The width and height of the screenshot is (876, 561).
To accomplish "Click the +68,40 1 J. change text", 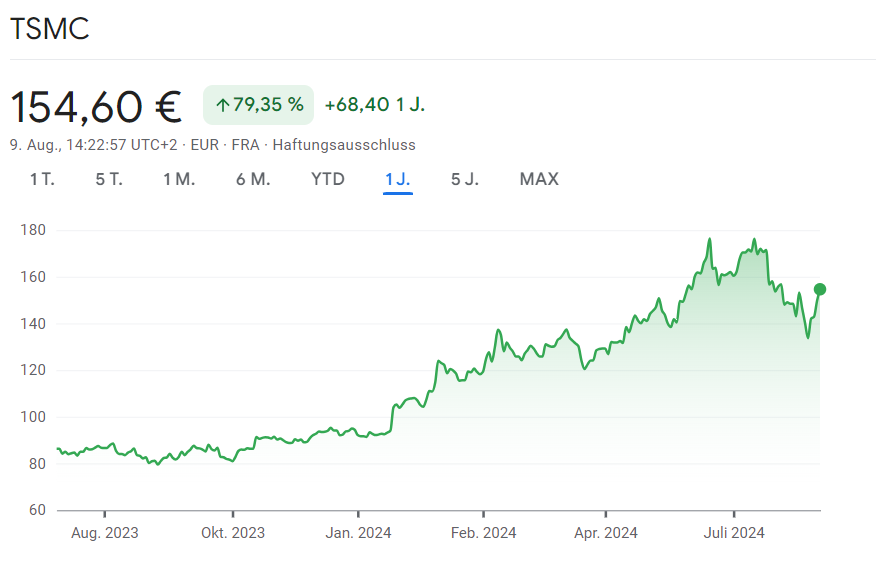I will (x=375, y=105).
